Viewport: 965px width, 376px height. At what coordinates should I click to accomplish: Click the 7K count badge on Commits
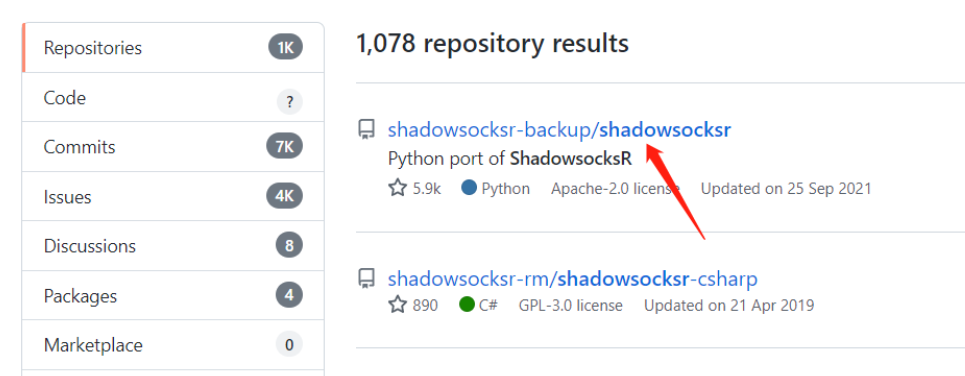(285, 147)
